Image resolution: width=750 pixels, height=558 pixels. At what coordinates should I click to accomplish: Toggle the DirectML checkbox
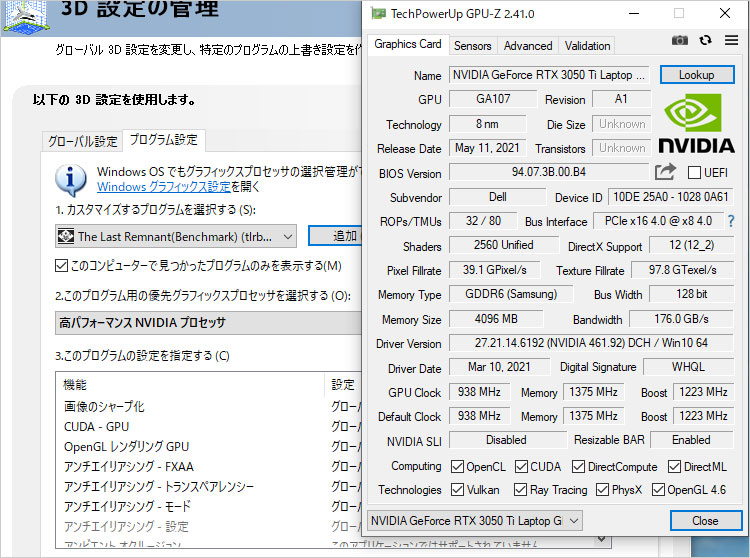(674, 466)
